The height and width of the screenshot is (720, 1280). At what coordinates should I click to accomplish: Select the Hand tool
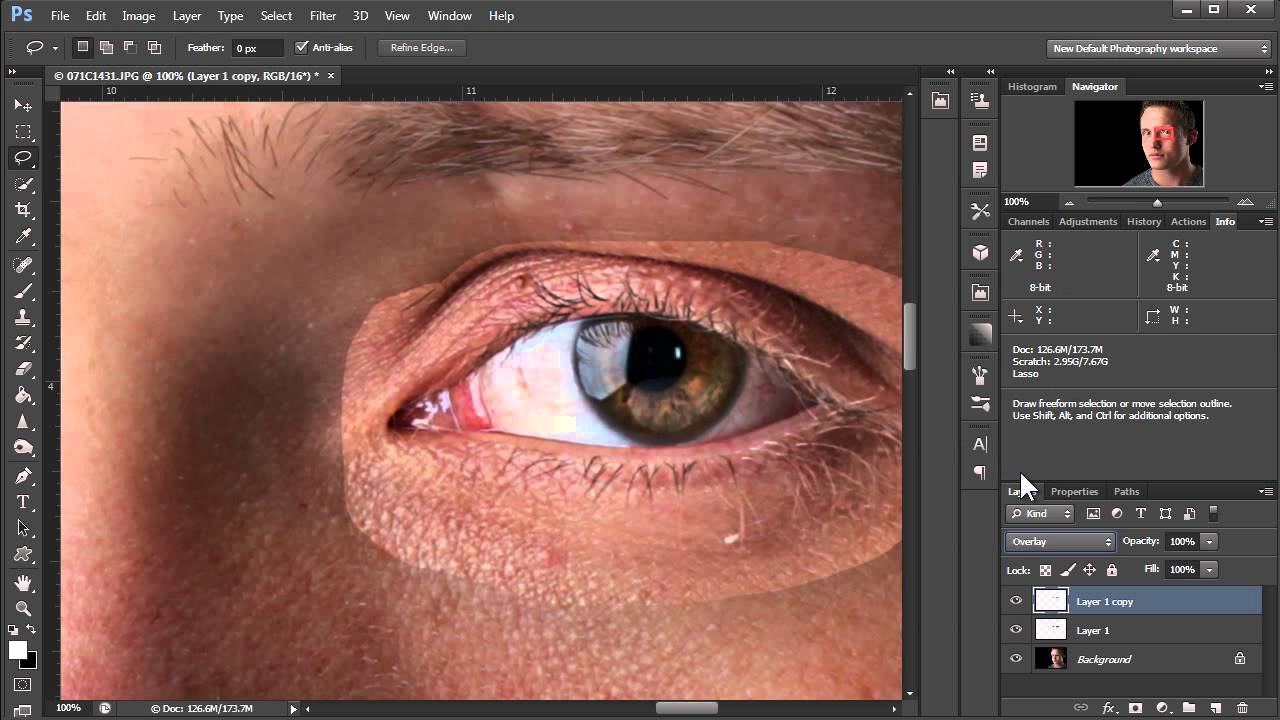pyautogui.click(x=23, y=583)
